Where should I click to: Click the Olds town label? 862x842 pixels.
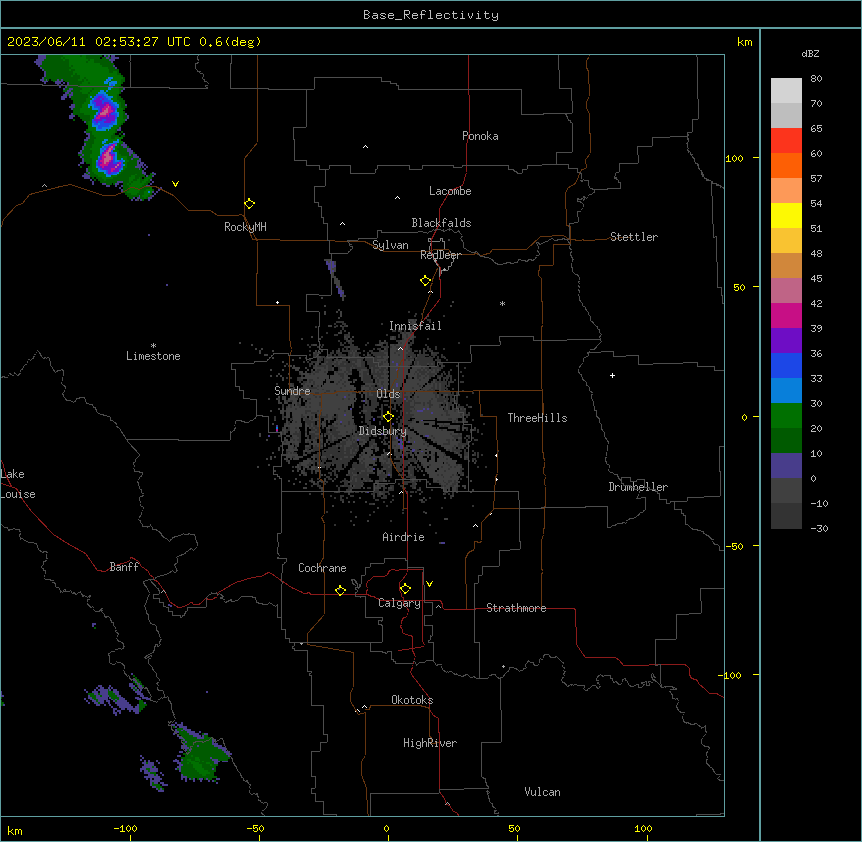(x=388, y=394)
